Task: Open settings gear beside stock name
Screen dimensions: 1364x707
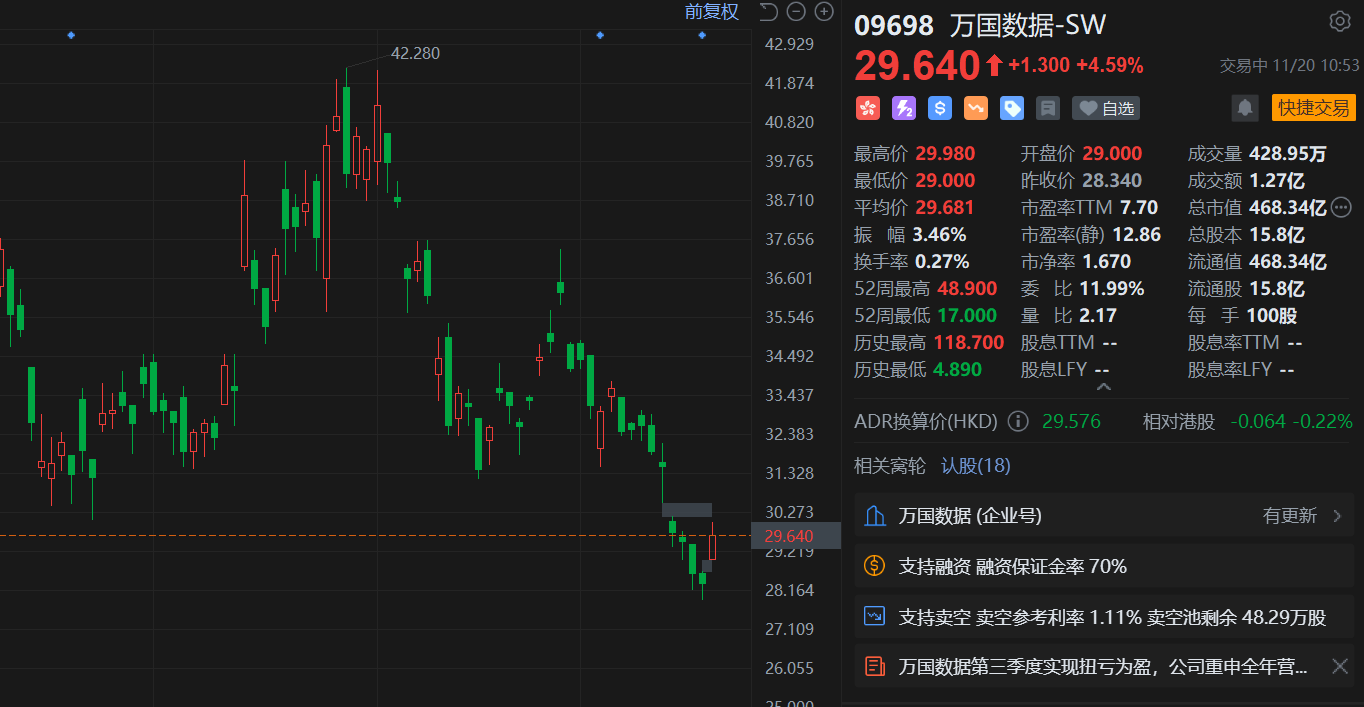Action: (1339, 22)
